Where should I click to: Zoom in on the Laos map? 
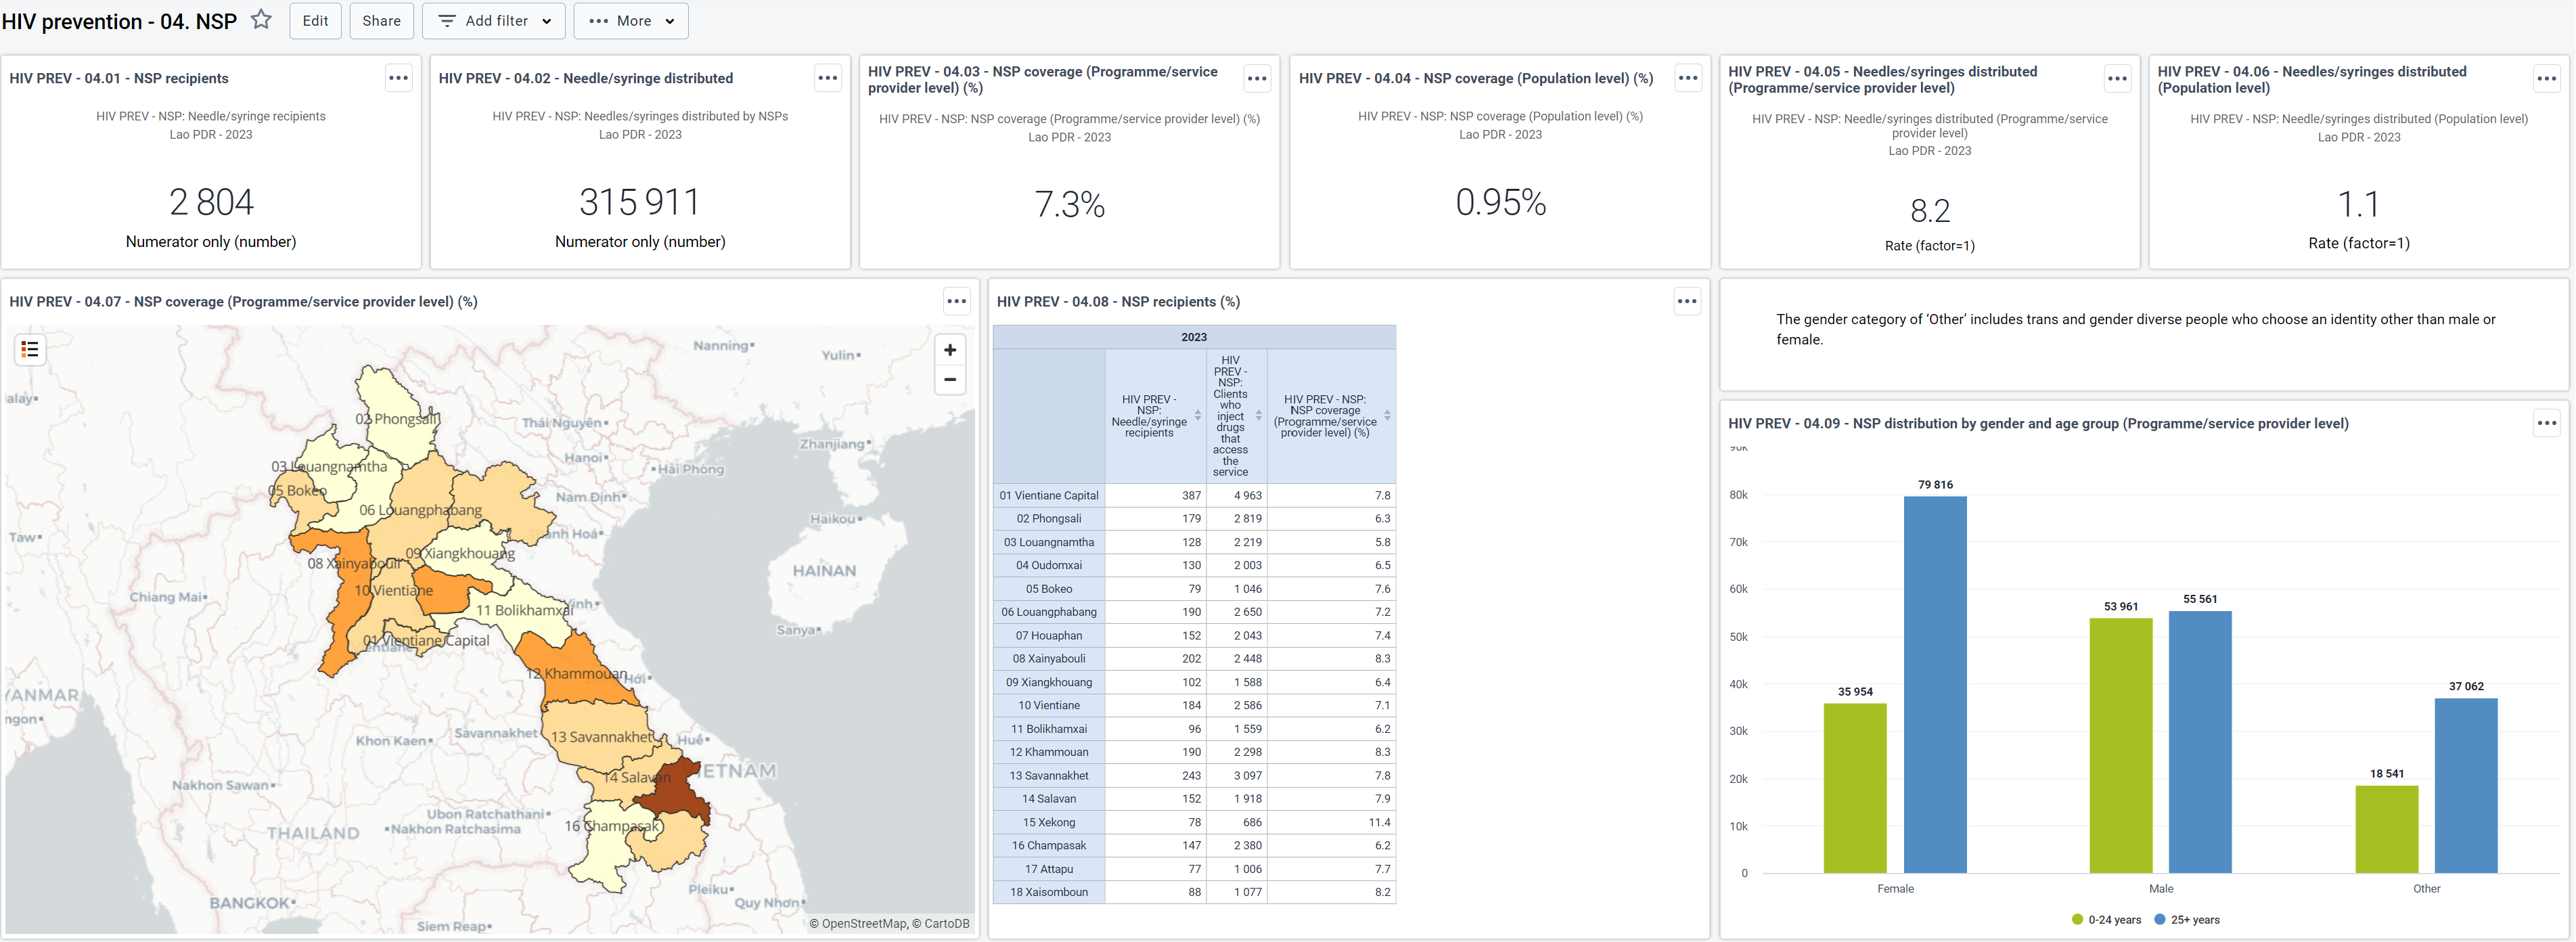click(x=950, y=350)
